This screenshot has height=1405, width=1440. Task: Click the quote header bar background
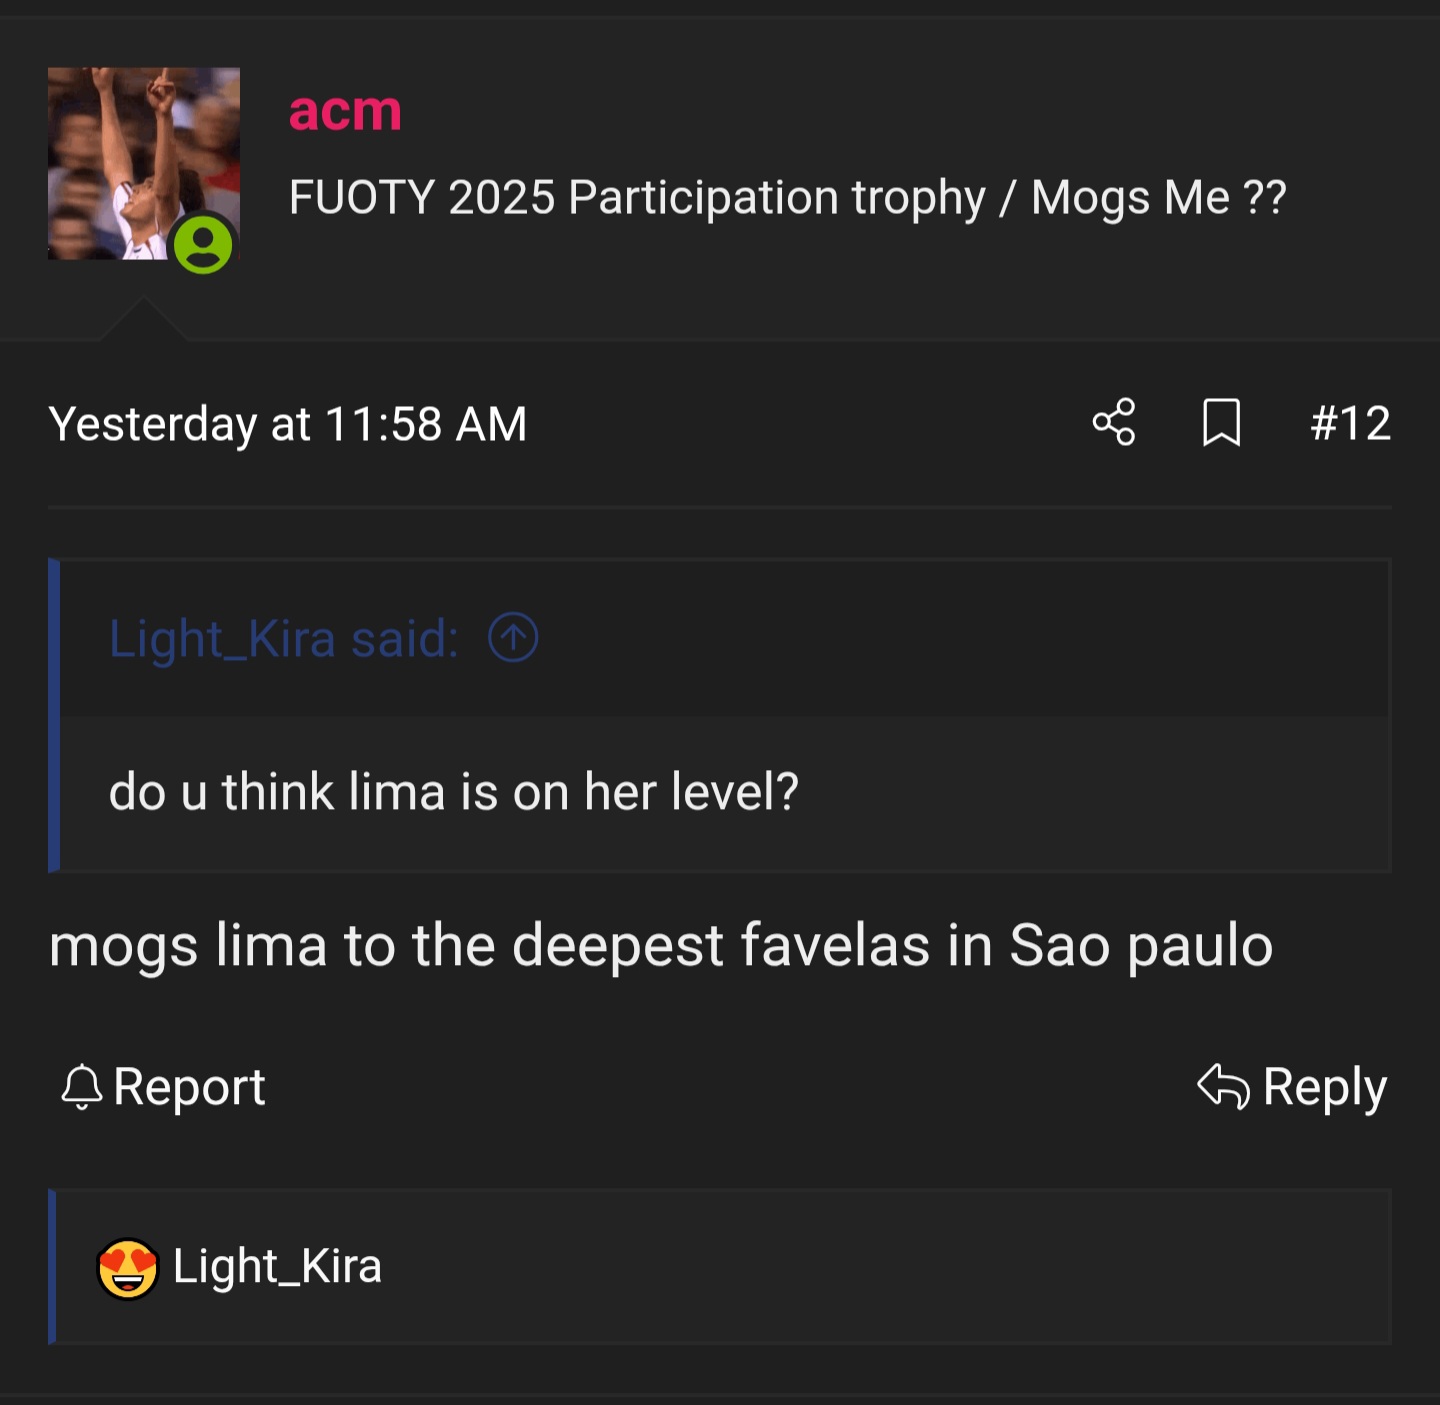tap(950, 638)
